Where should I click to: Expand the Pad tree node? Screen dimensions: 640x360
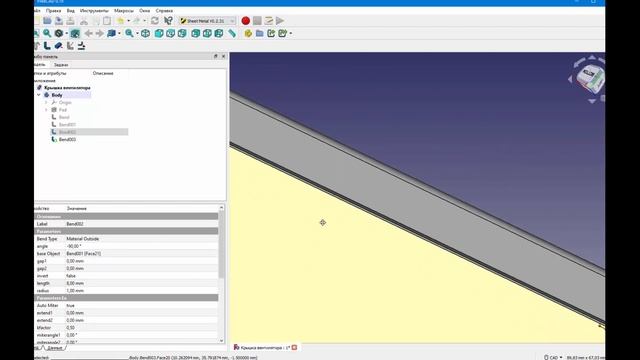coord(46,110)
